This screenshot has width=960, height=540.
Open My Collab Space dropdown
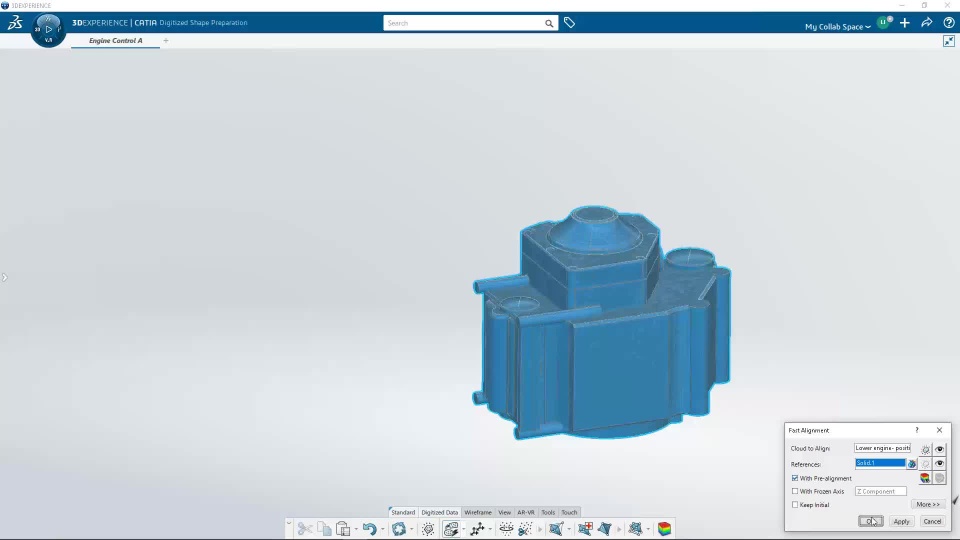pyautogui.click(x=838, y=26)
